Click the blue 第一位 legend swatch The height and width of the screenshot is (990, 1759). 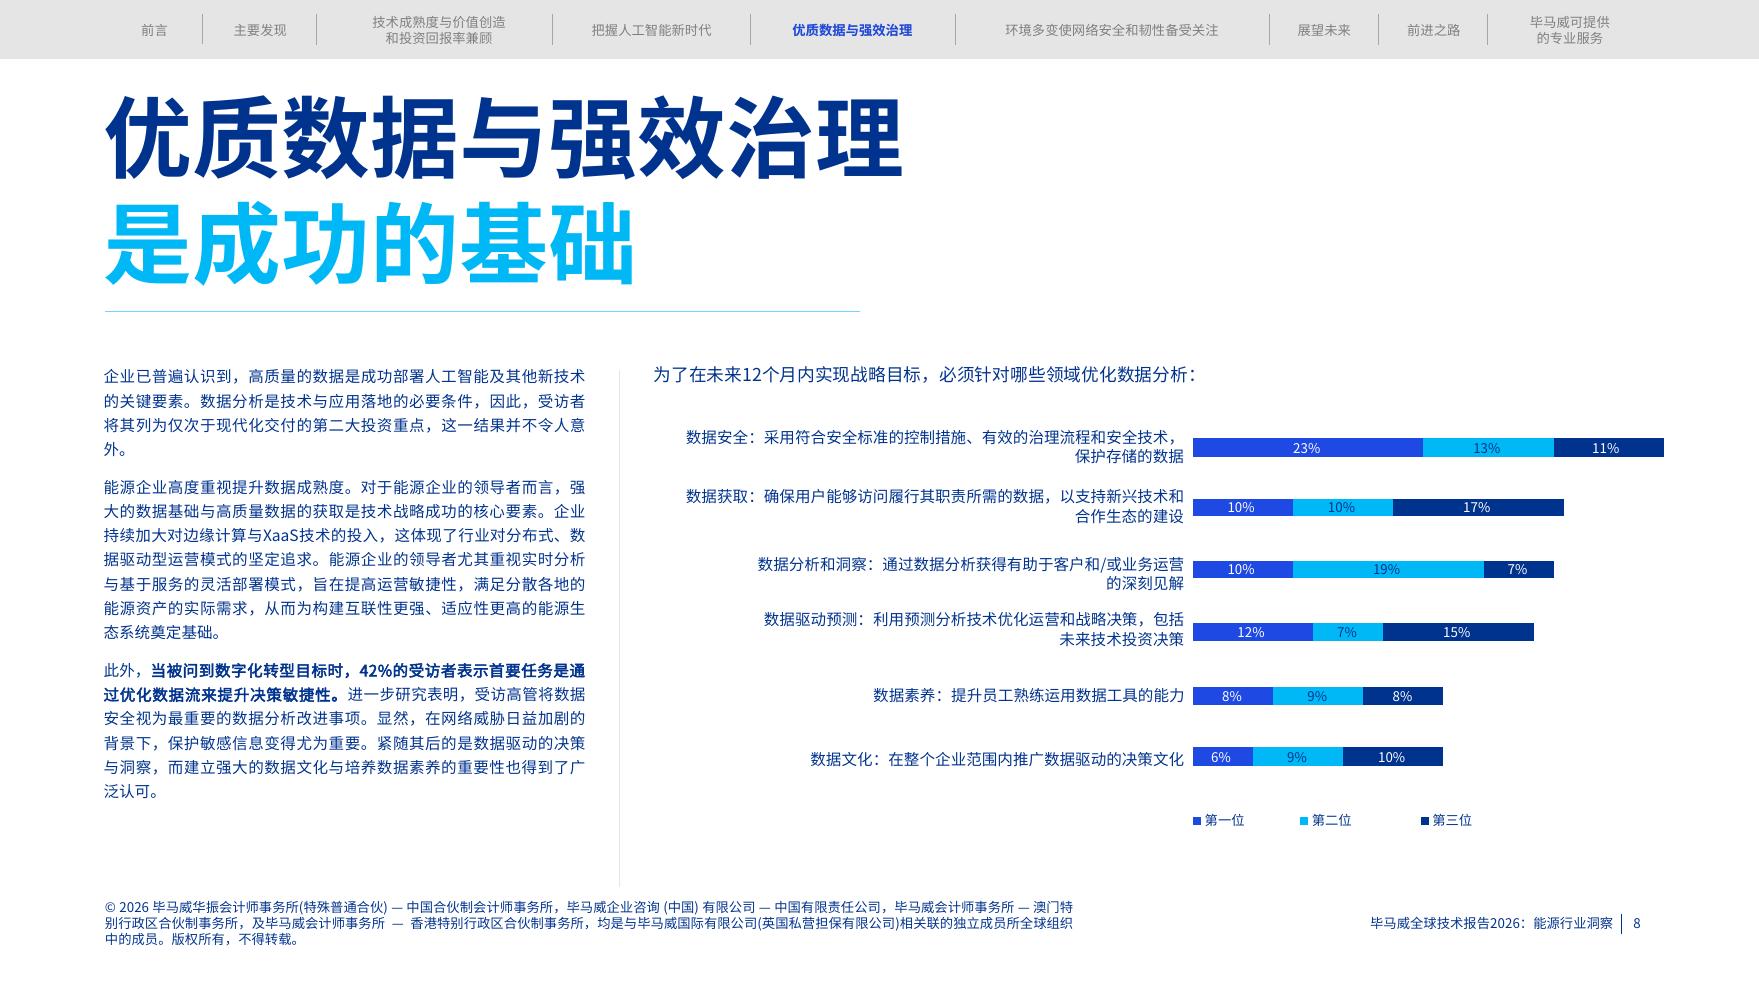click(x=1196, y=820)
